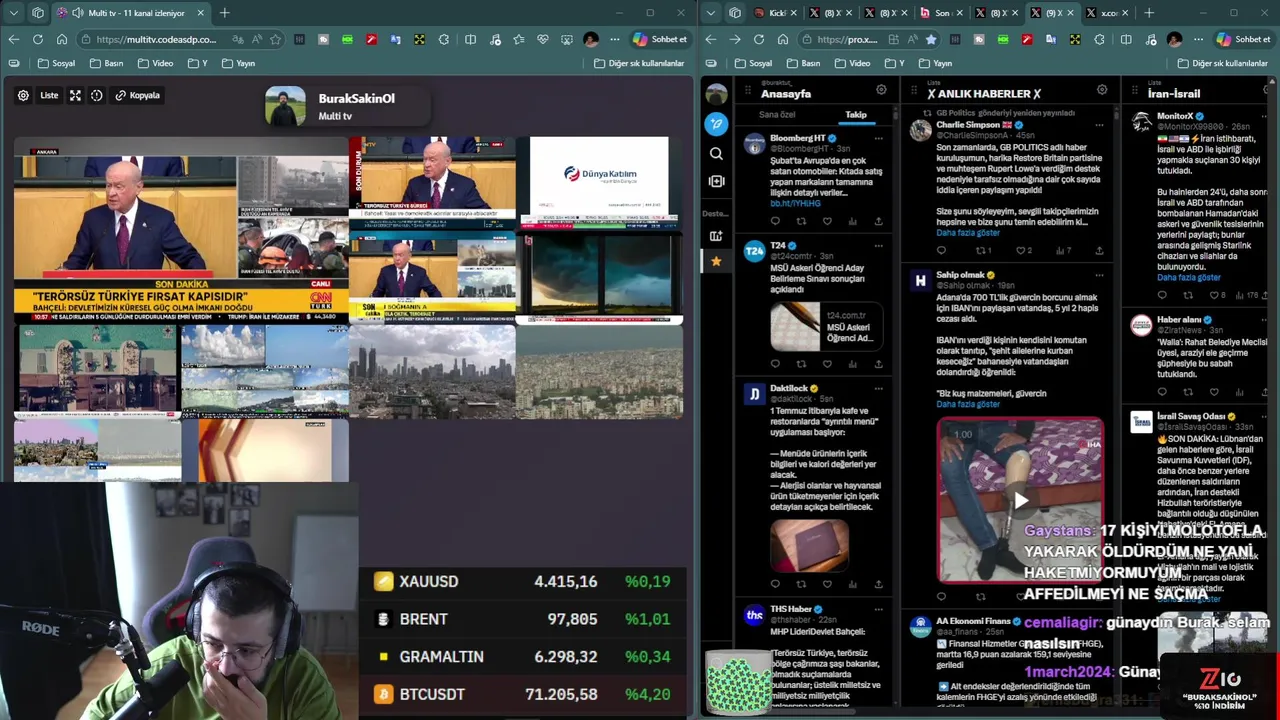Play the Sahip olmak post video
The width and height of the screenshot is (1280, 720).
click(x=1020, y=500)
